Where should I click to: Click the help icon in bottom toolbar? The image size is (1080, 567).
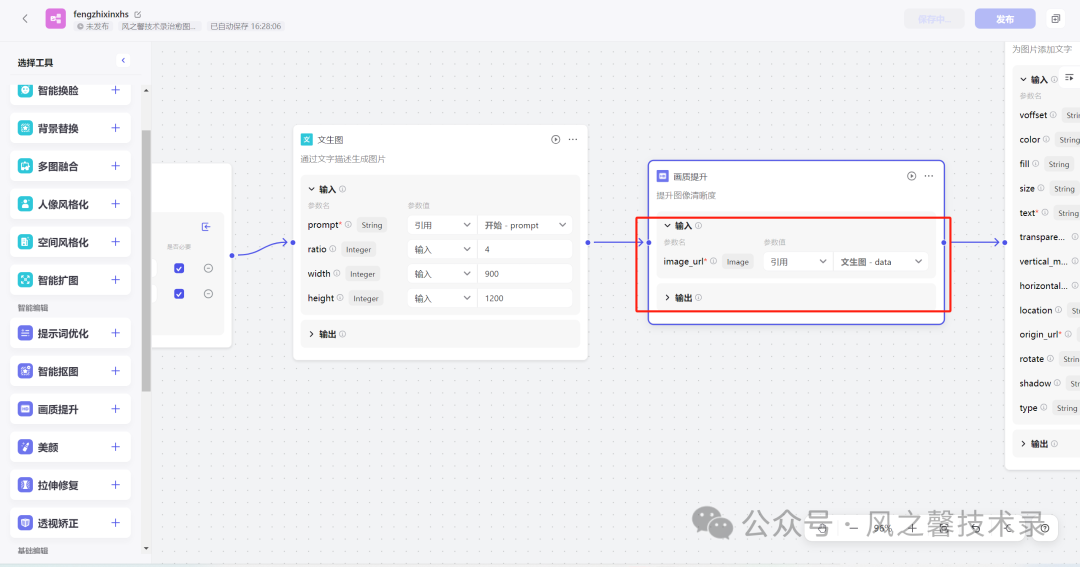point(1044,528)
